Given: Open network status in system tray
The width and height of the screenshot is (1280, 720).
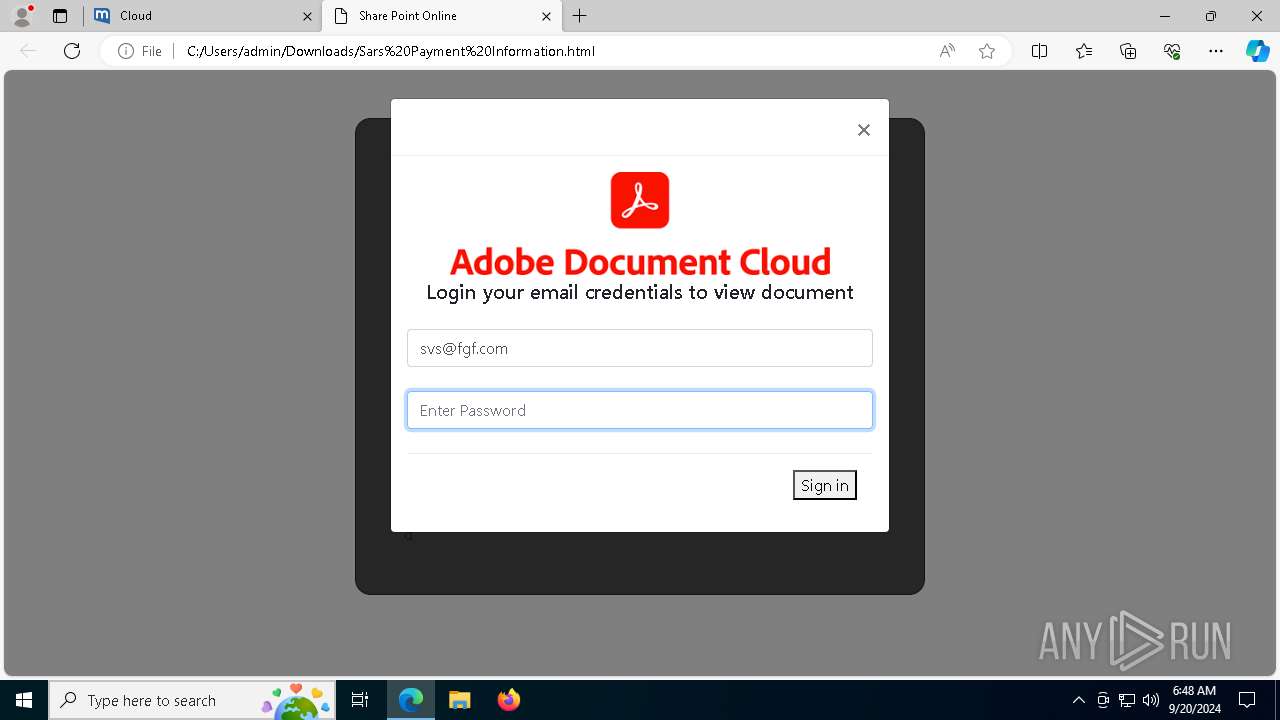Looking at the screenshot, I should click(1127, 700).
